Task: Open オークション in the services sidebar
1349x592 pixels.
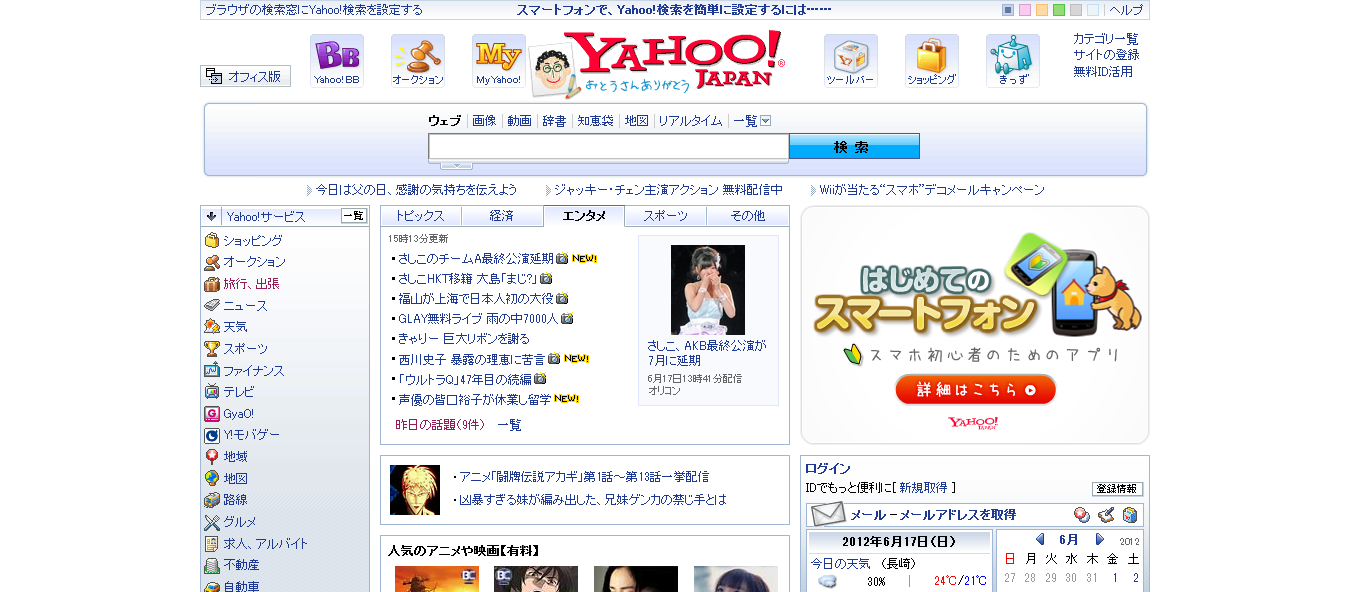Action: pos(254,262)
